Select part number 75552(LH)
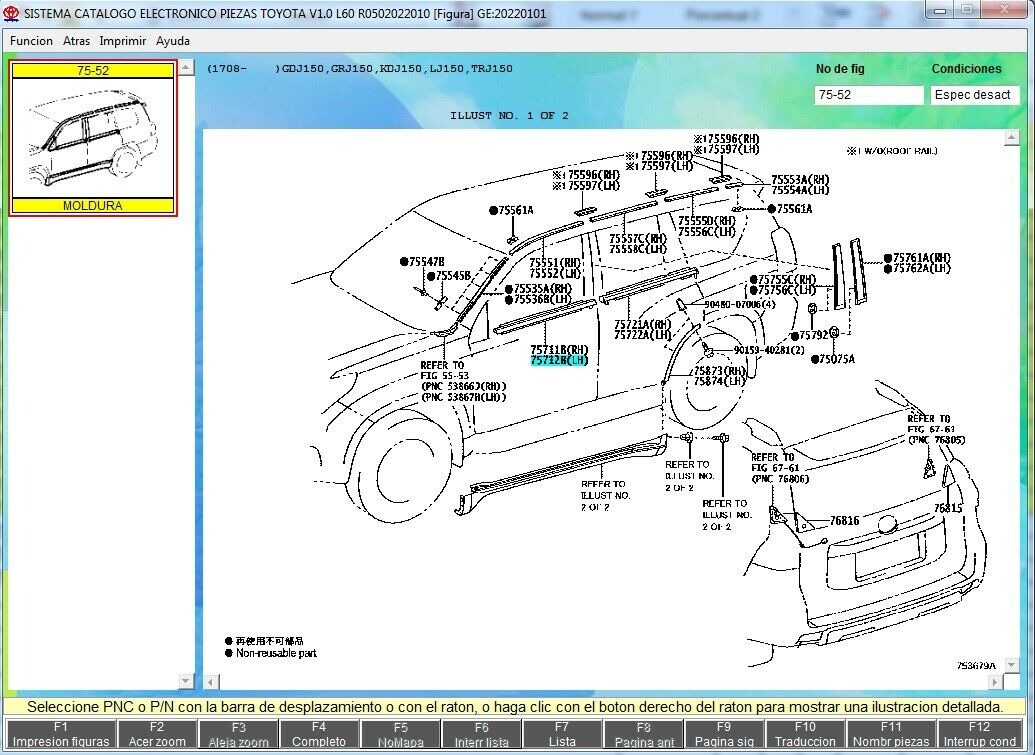 (554, 273)
